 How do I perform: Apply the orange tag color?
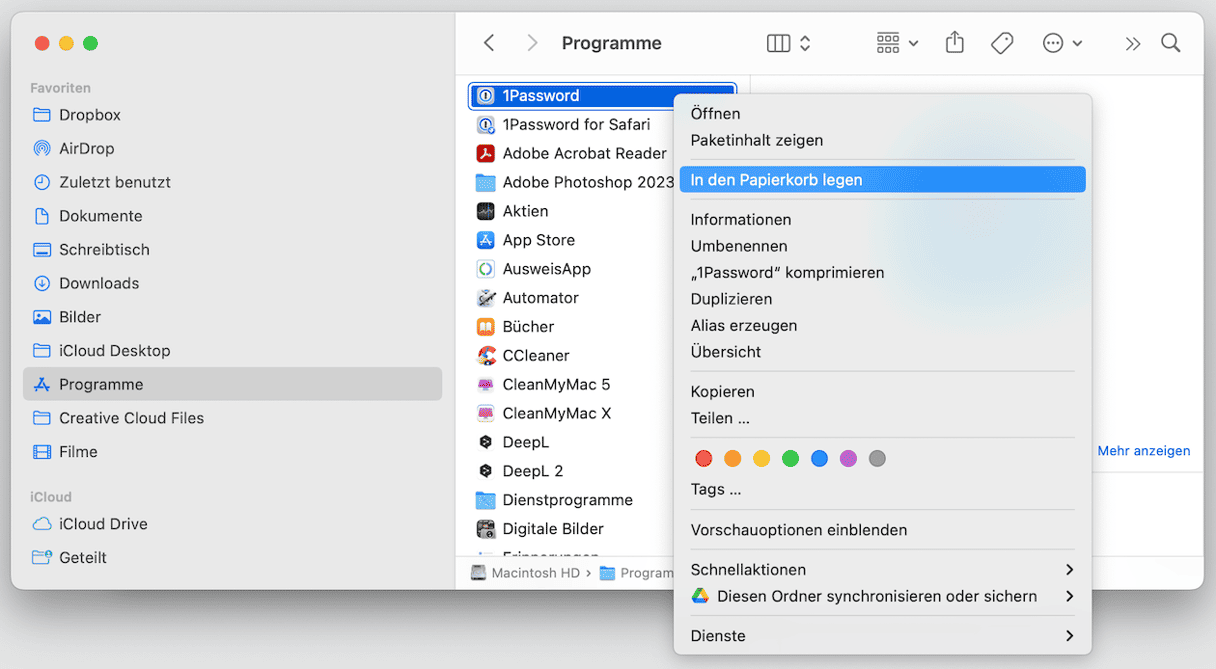coord(733,459)
